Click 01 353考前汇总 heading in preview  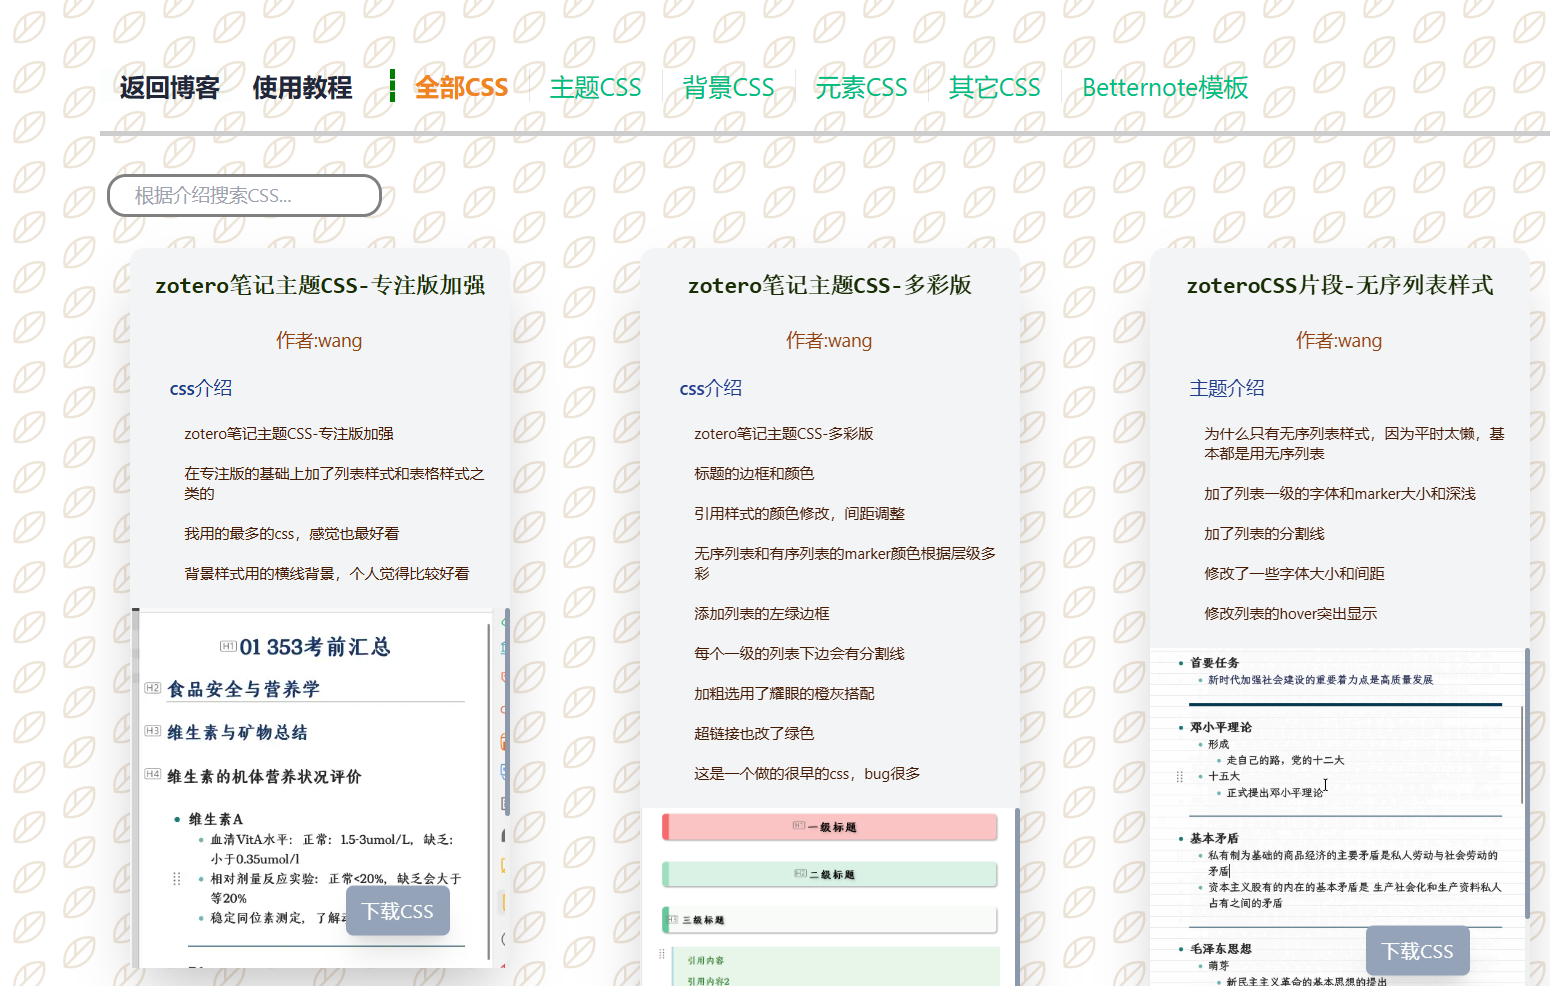[314, 647]
